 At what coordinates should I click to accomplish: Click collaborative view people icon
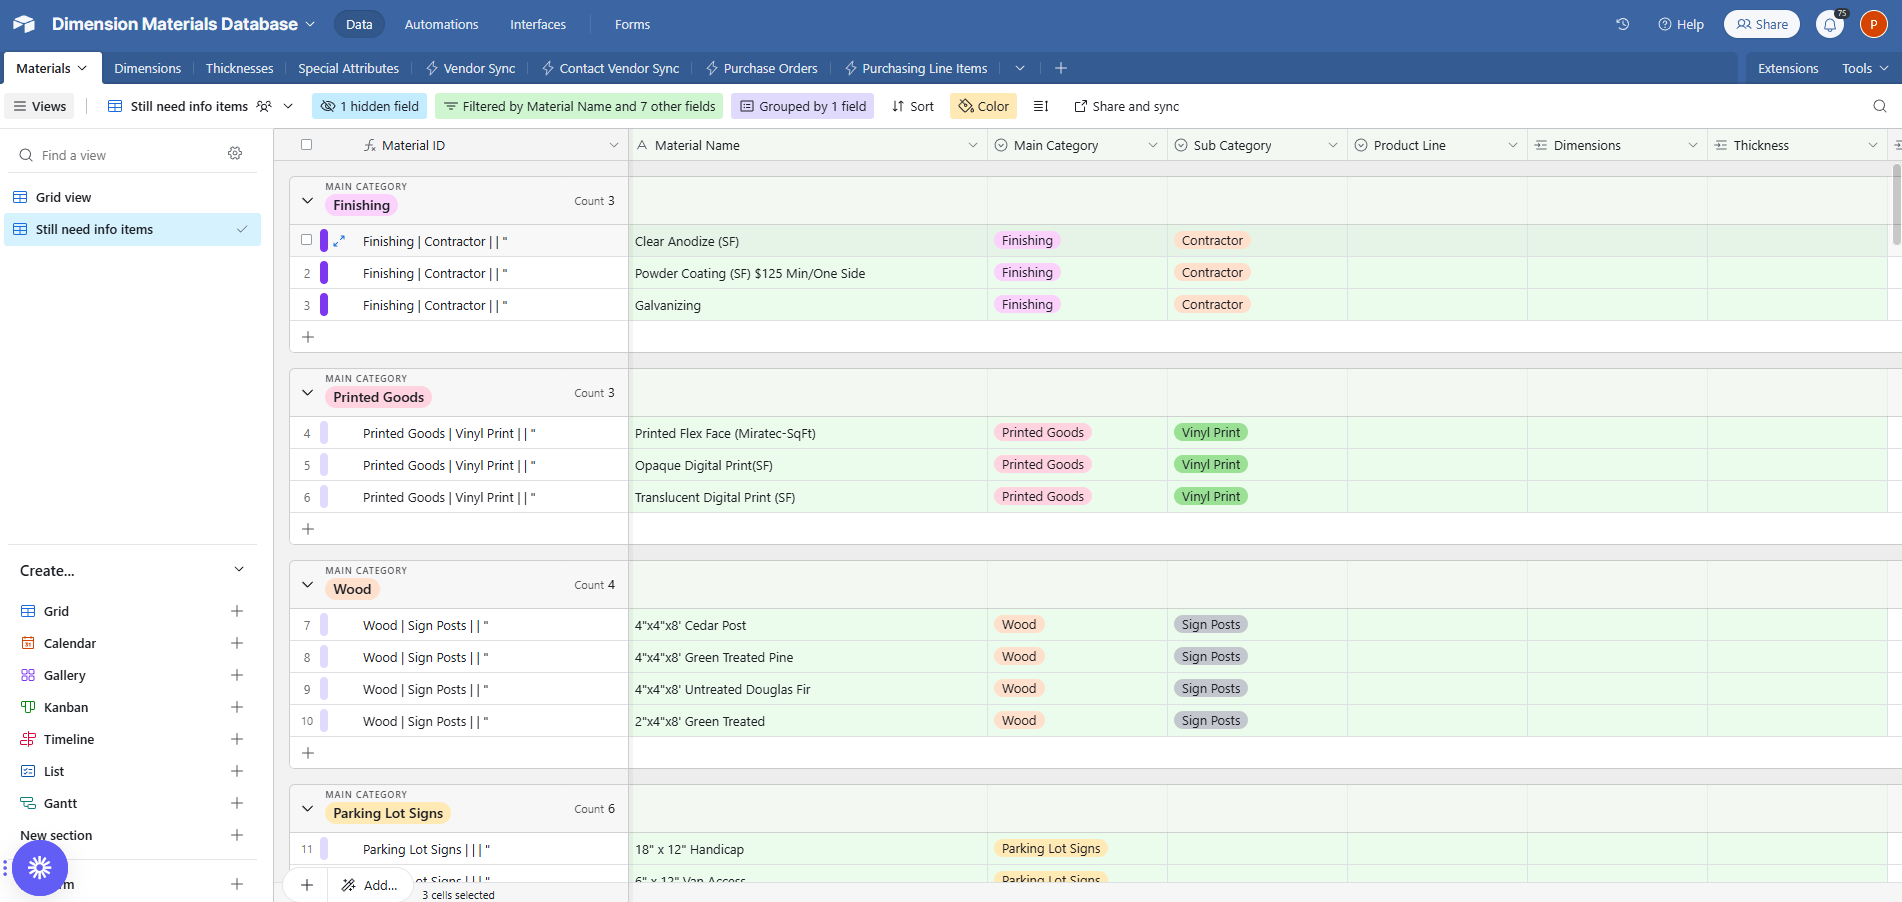pos(264,106)
